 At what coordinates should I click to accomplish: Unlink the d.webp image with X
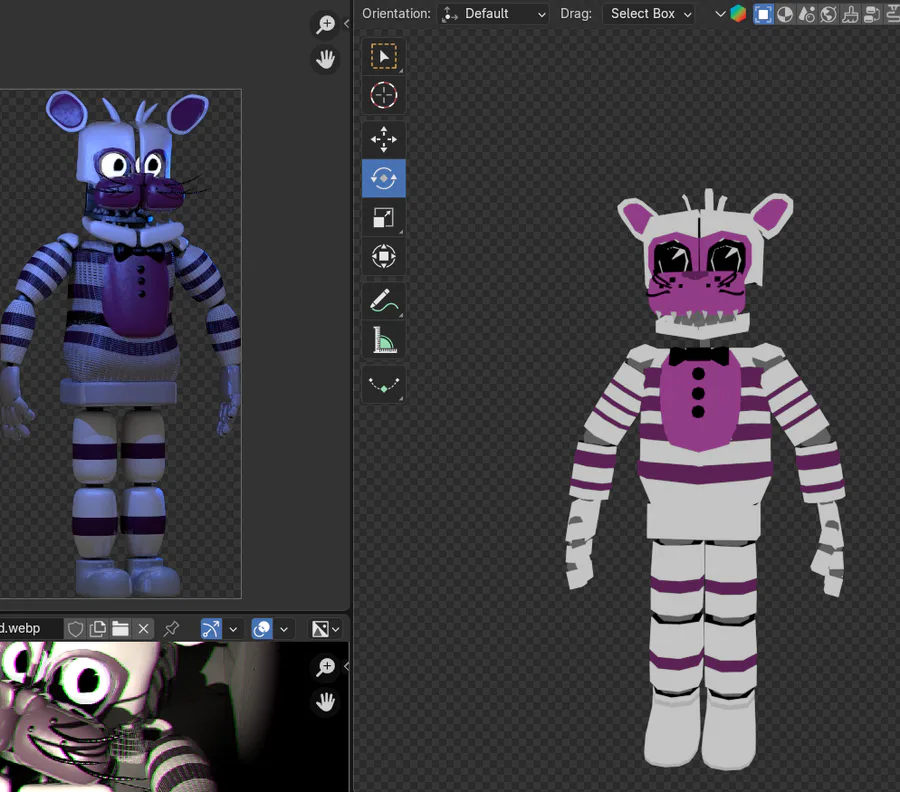click(143, 629)
